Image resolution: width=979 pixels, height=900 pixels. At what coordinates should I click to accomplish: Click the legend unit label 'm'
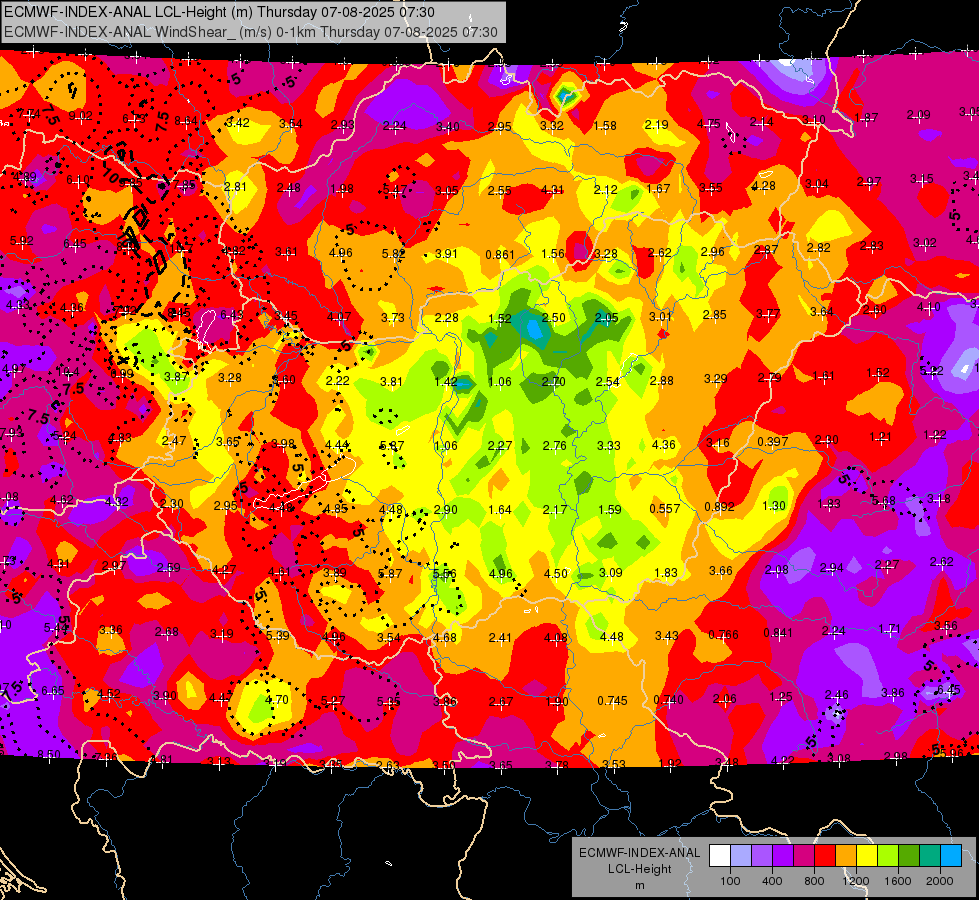639,885
